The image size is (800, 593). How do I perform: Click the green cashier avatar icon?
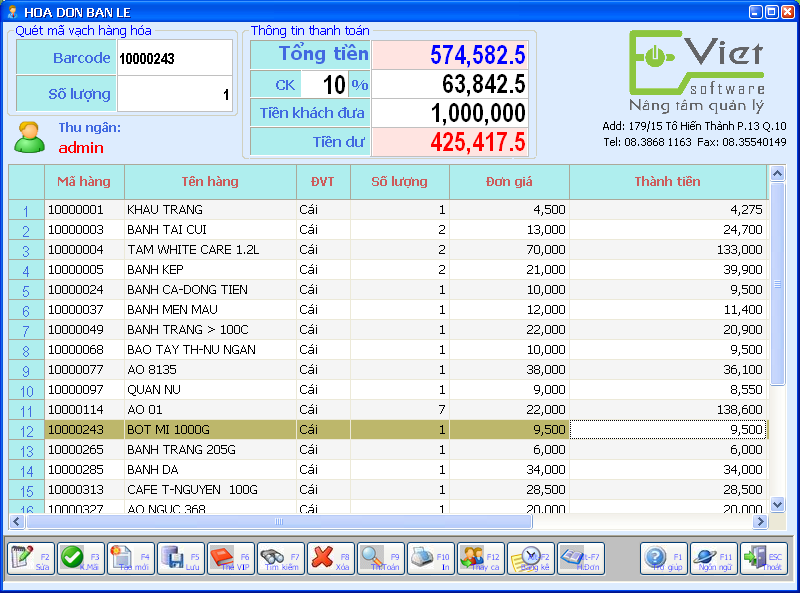pos(29,137)
